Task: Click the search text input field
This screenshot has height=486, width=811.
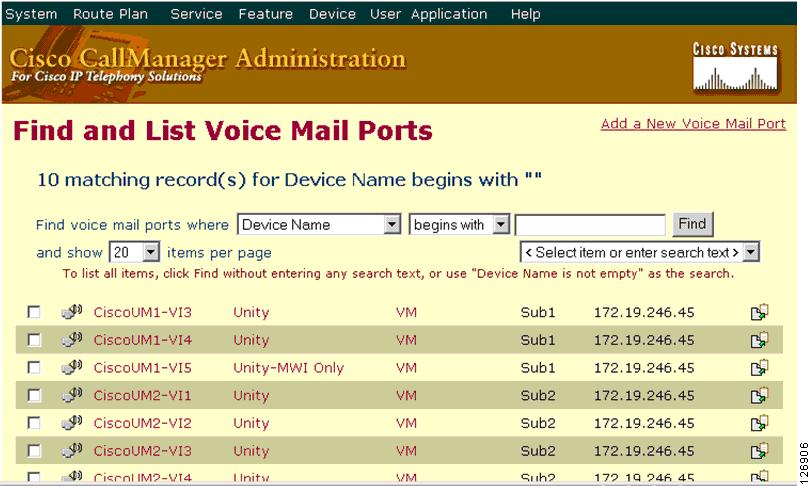Action: pos(590,225)
